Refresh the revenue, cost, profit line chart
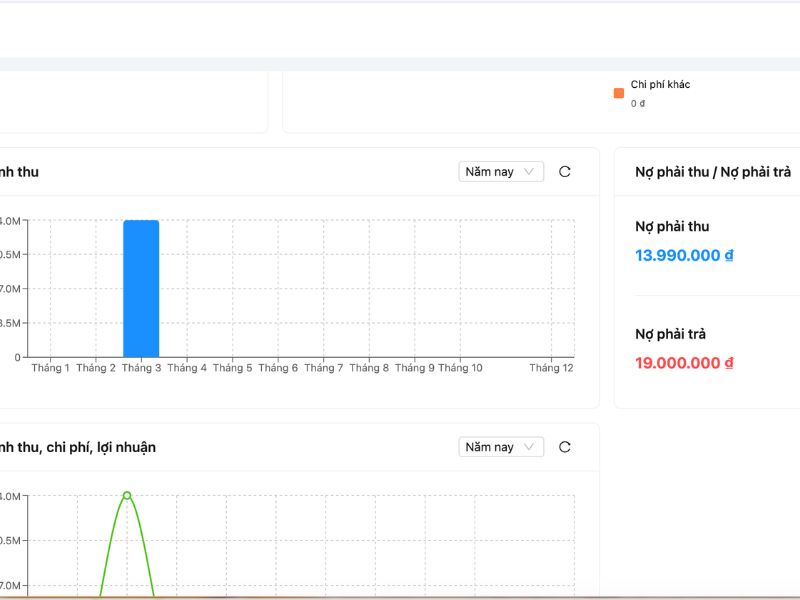Viewport: 800px width, 600px height. pos(565,447)
